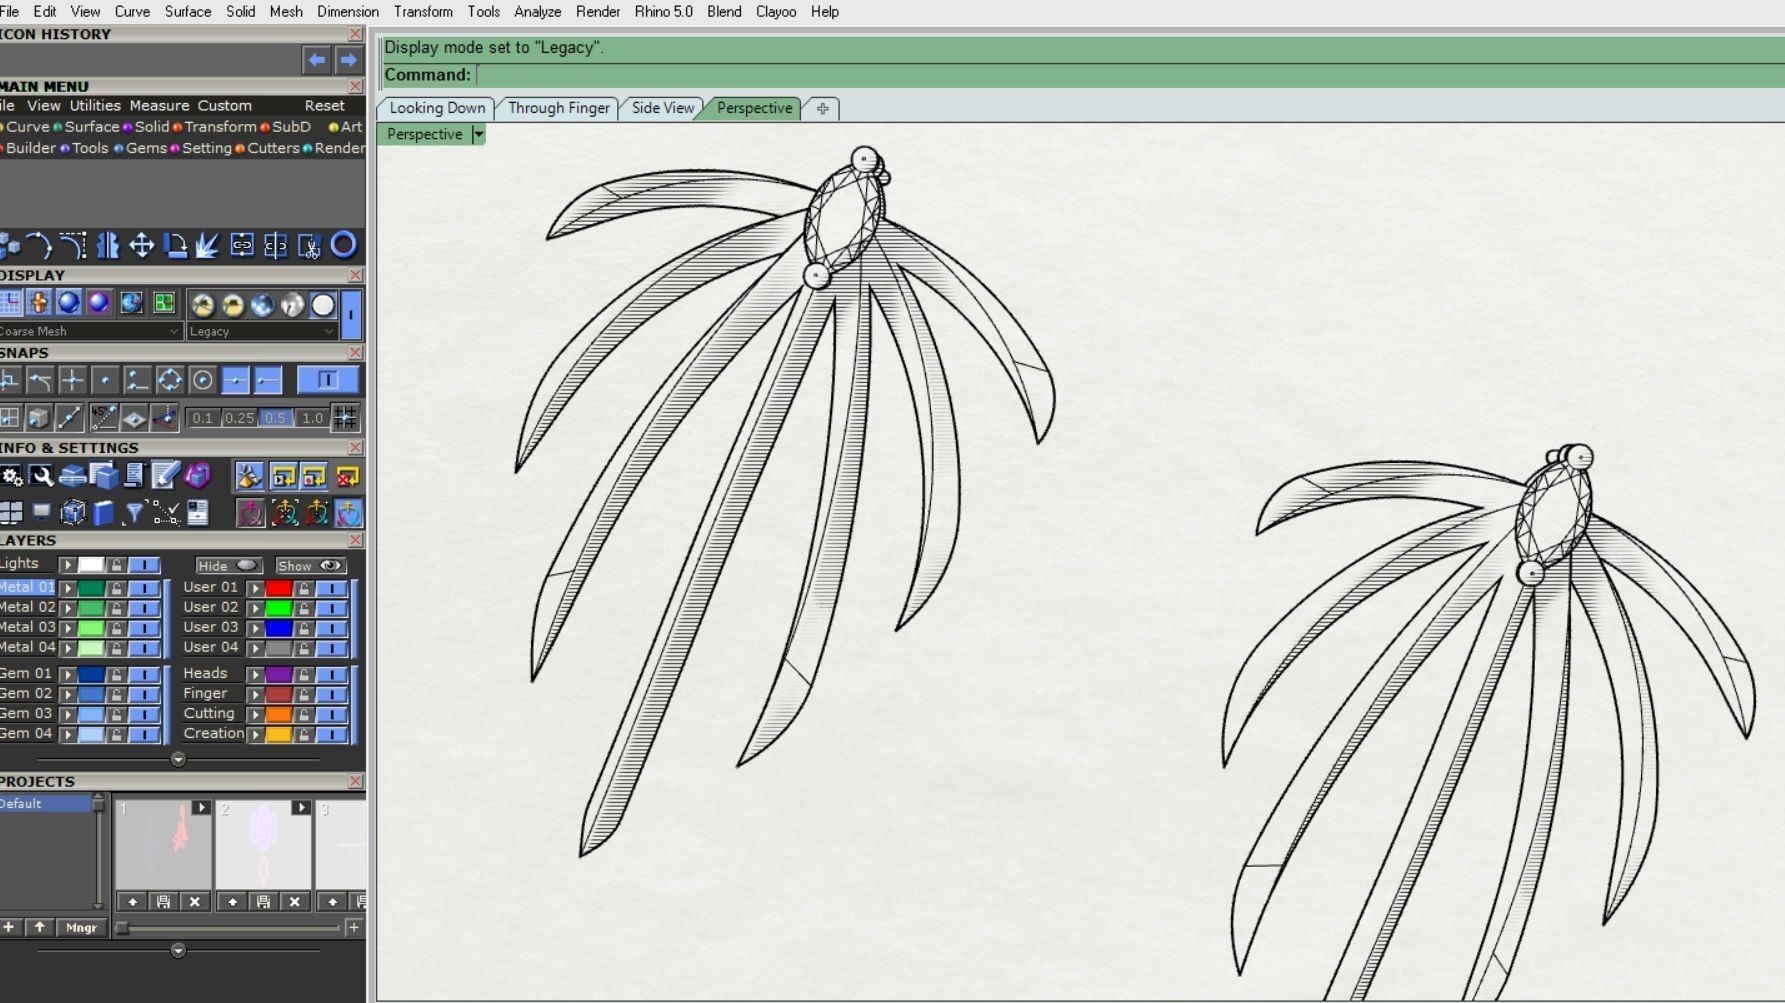
Task: Select the explode tool icon
Action: tap(208, 245)
